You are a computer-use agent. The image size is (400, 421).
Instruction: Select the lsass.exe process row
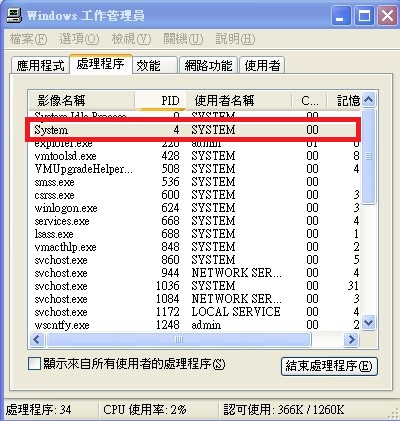coord(194,234)
